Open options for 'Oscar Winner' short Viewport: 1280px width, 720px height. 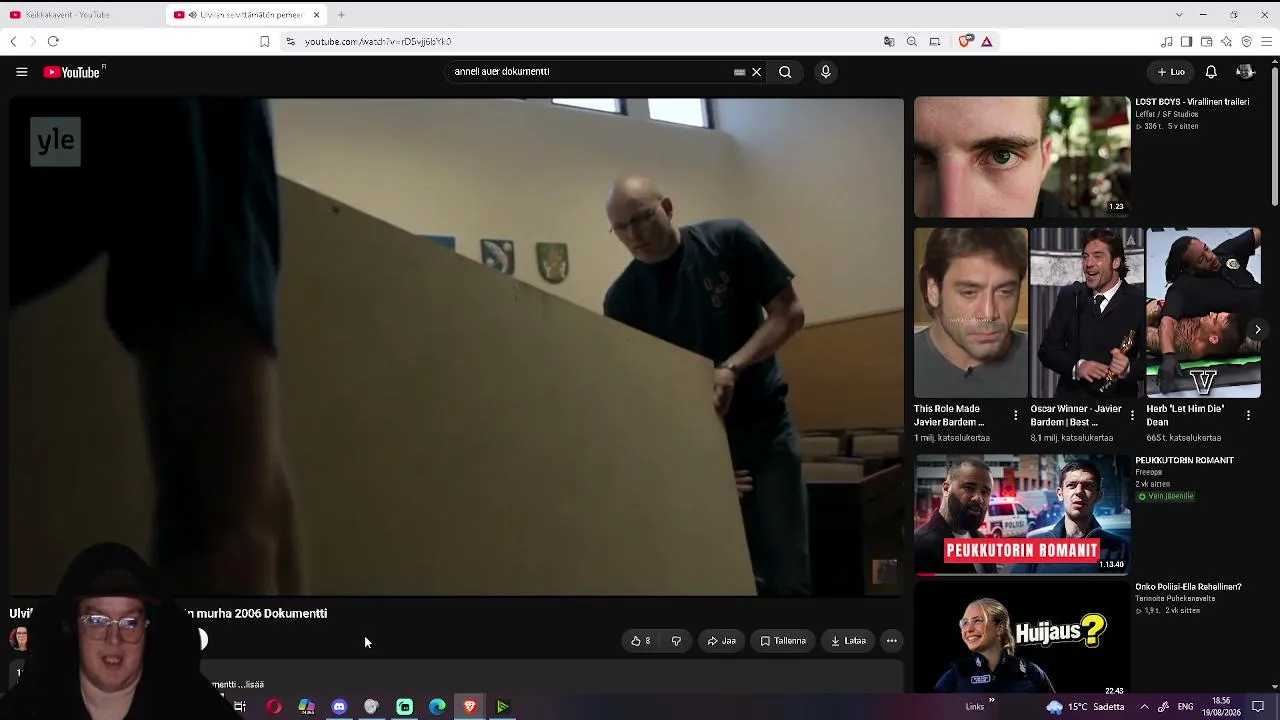pos(1132,415)
